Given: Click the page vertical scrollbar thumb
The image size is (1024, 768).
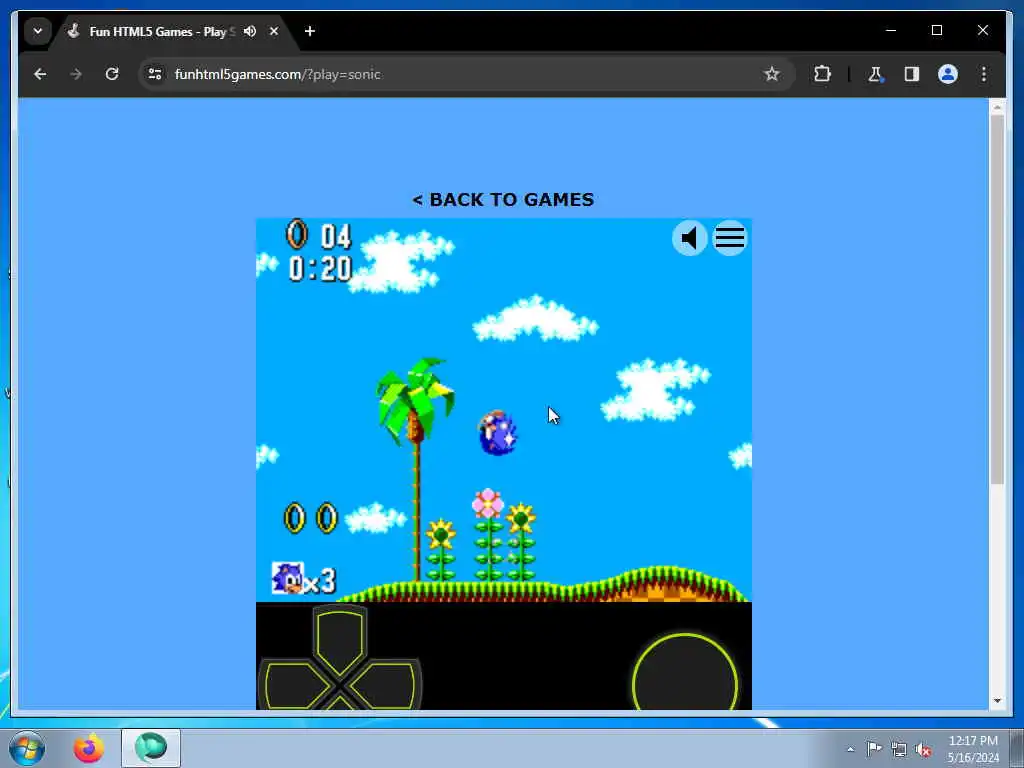Looking at the screenshot, I should (997, 300).
